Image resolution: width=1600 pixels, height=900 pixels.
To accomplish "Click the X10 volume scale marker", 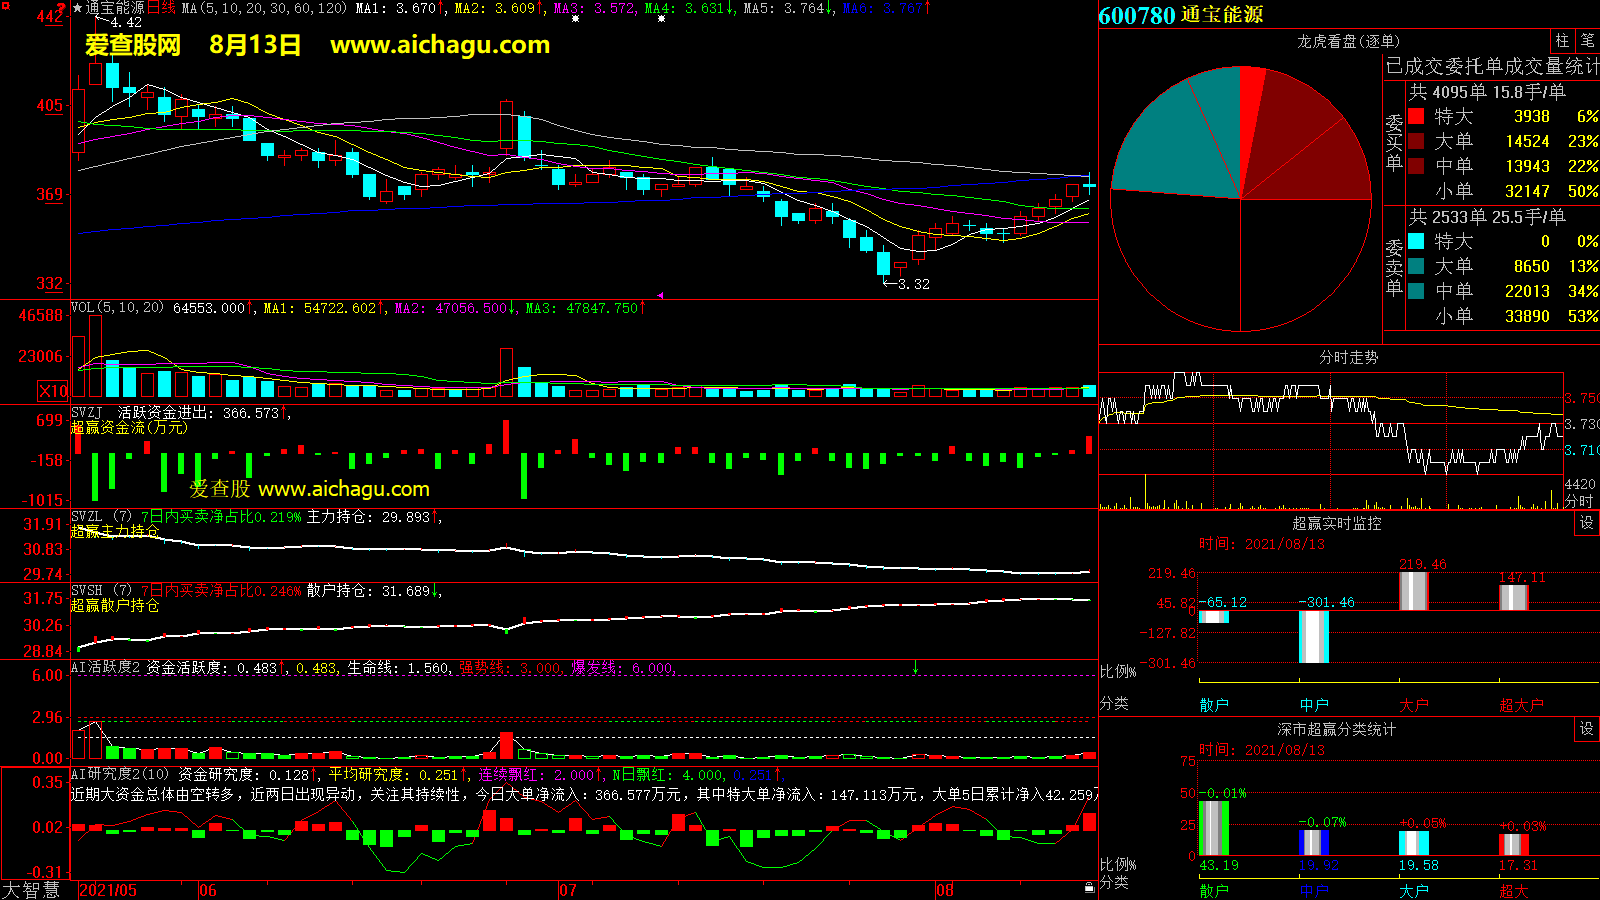I will 53,391.
